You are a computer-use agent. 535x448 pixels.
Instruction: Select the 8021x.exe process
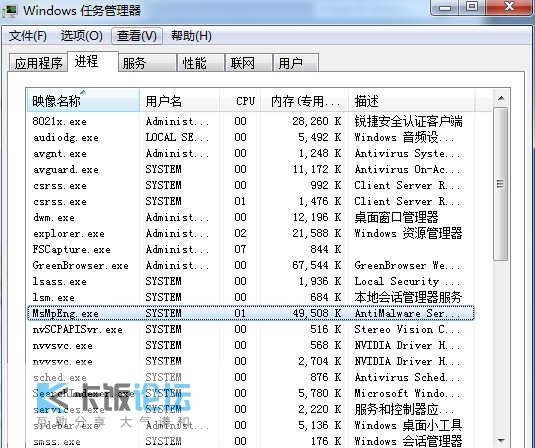click(250, 121)
